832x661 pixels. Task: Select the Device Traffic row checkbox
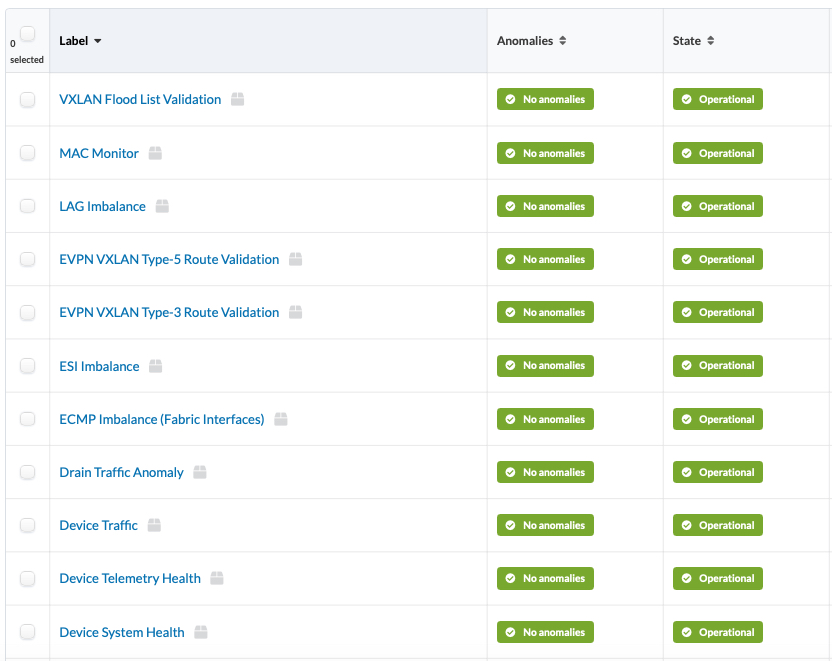click(28, 525)
